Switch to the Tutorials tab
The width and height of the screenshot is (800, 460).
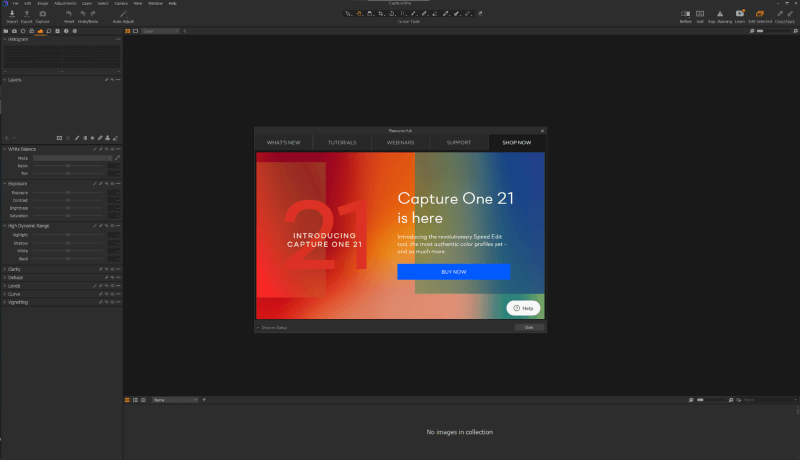[342, 143]
